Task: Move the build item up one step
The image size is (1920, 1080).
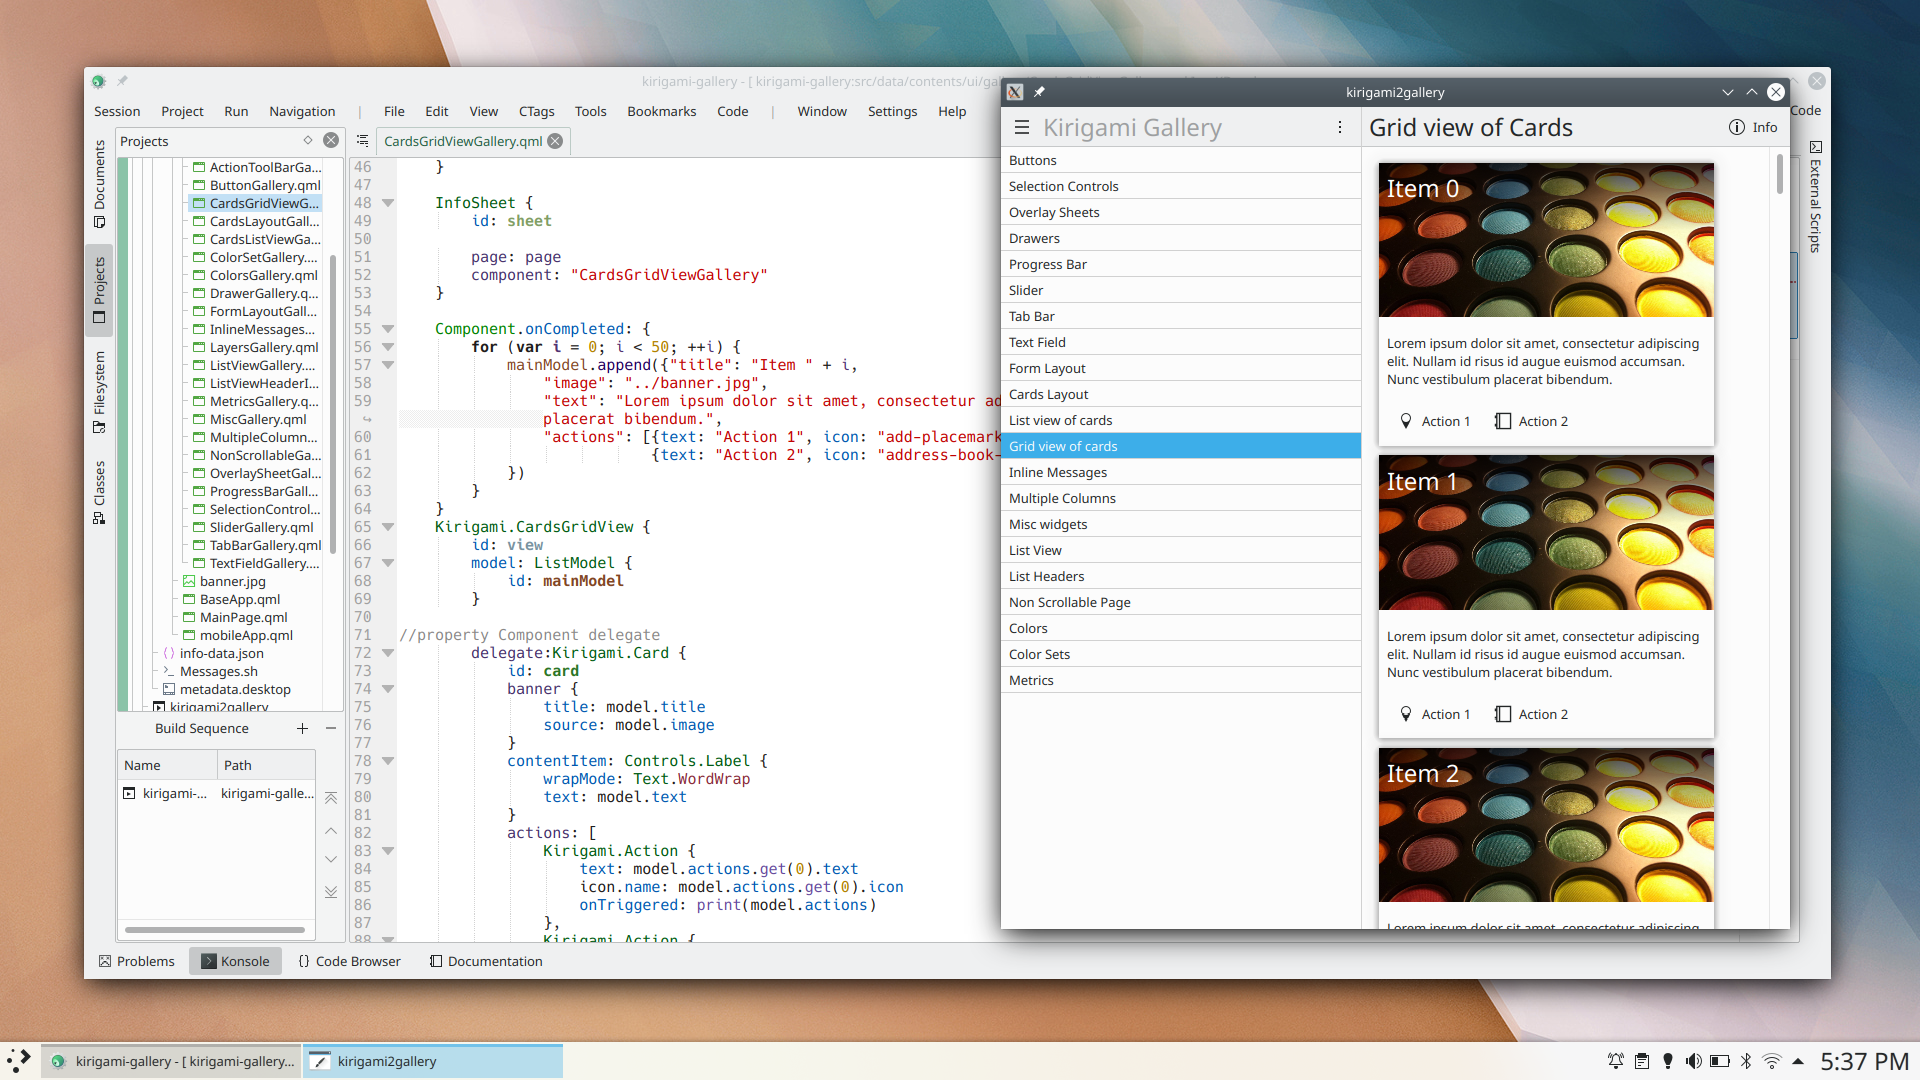Action: (x=331, y=831)
